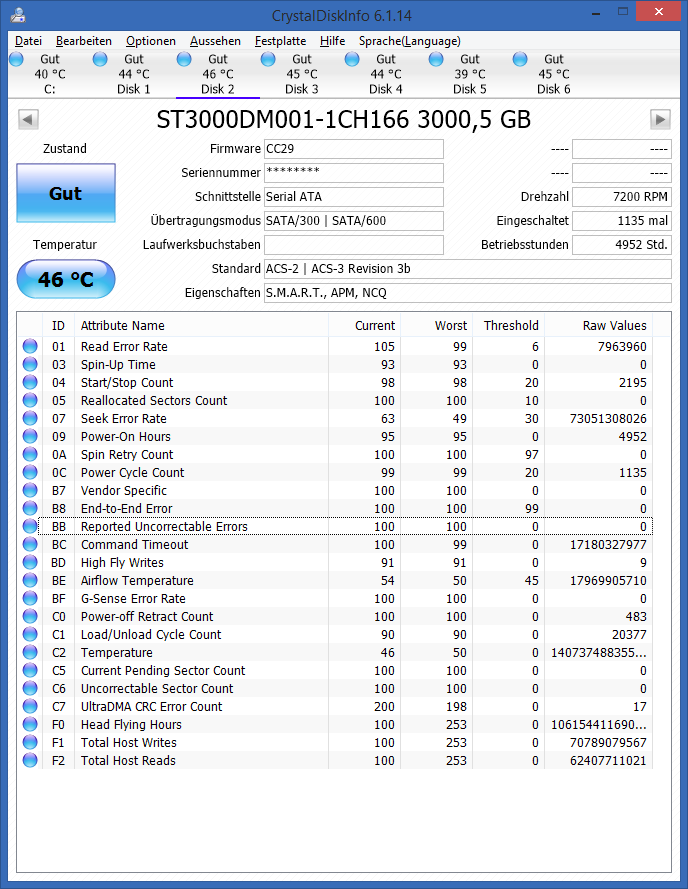This screenshot has width=688, height=889.
Task: Click status icon for Current Pending Sector Count
Action: coord(30,670)
